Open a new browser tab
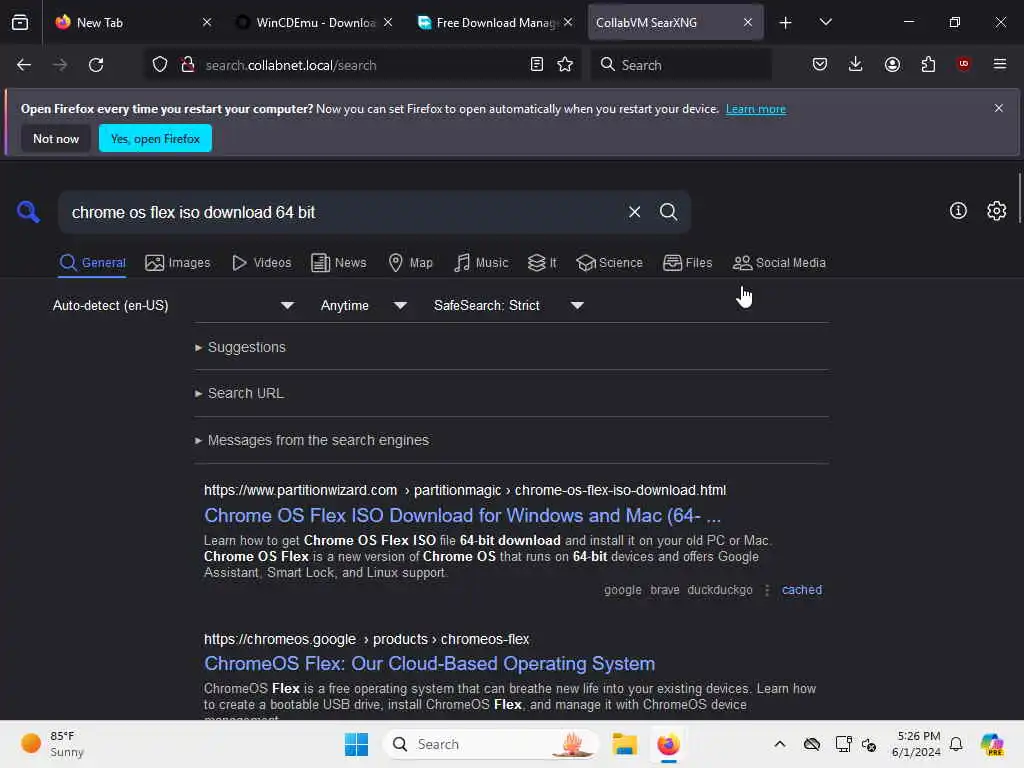This screenshot has width=1024, height=768. 786,23
